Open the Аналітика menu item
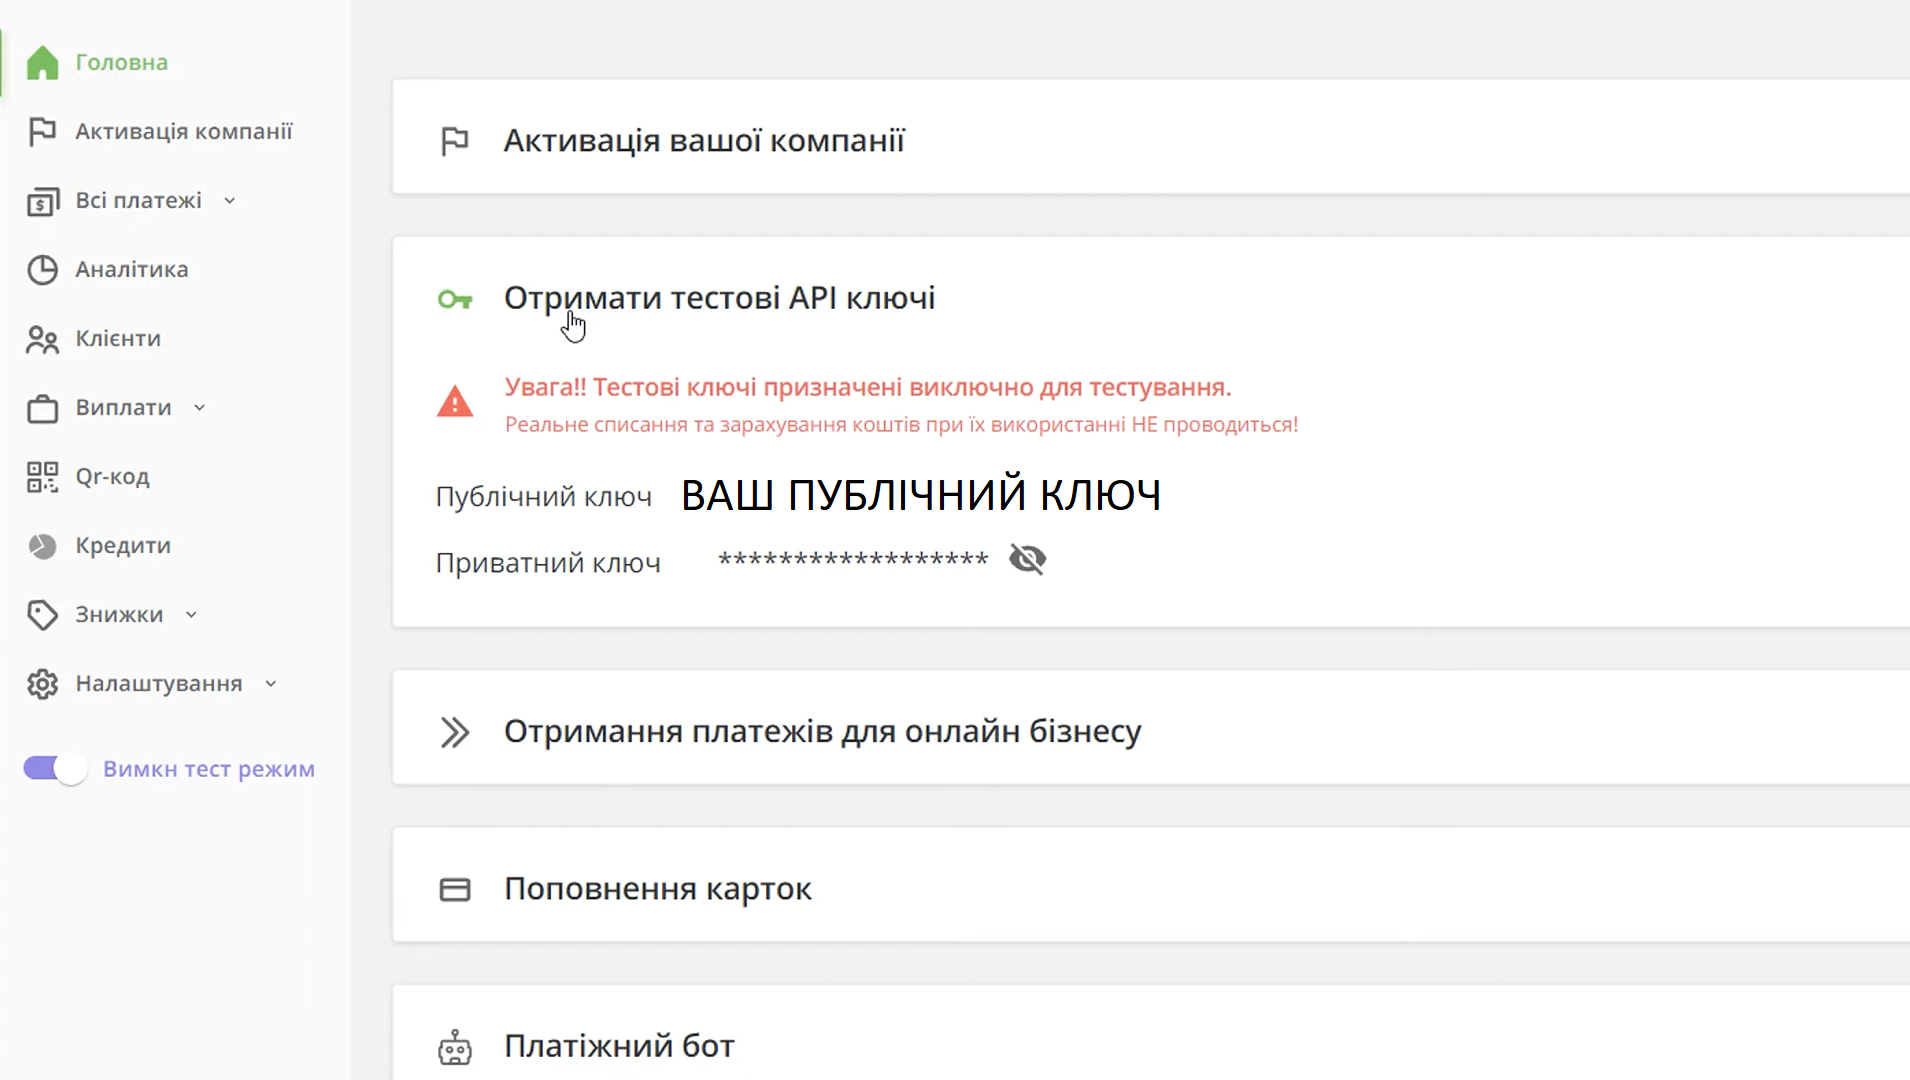The image size is (1910, 1080). click(131, 270)
